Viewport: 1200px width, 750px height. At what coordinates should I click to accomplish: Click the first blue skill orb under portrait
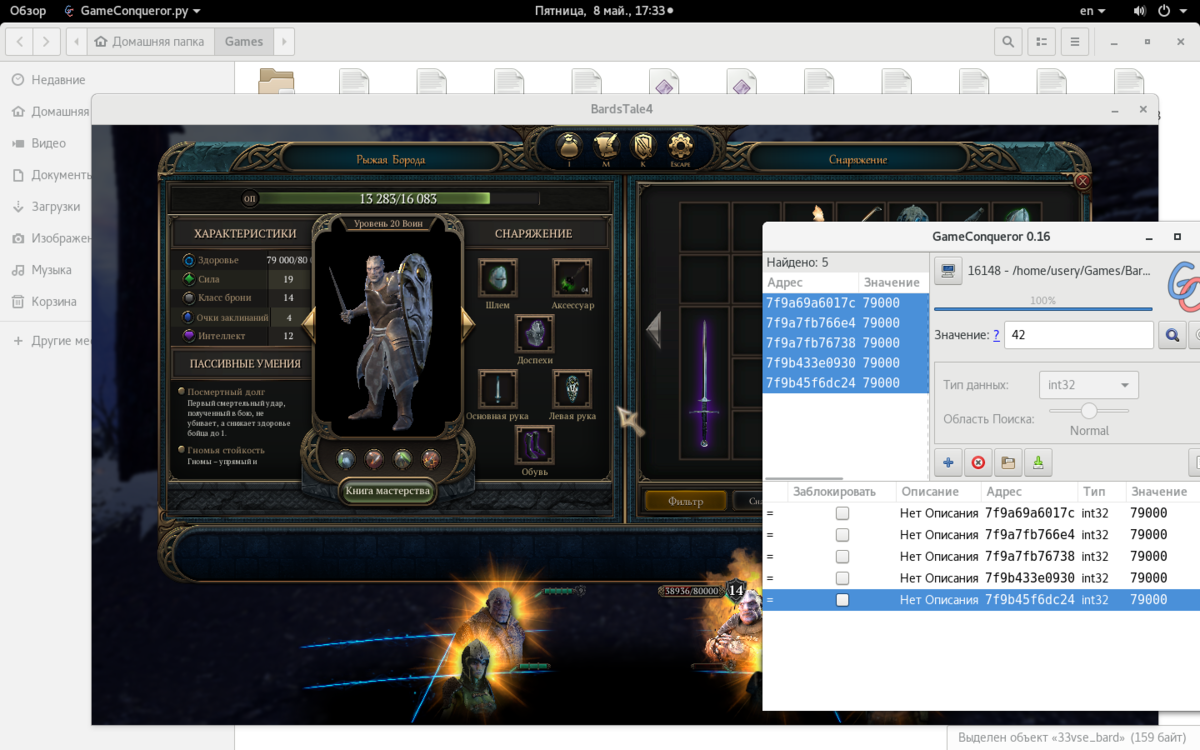coord(346,459)
